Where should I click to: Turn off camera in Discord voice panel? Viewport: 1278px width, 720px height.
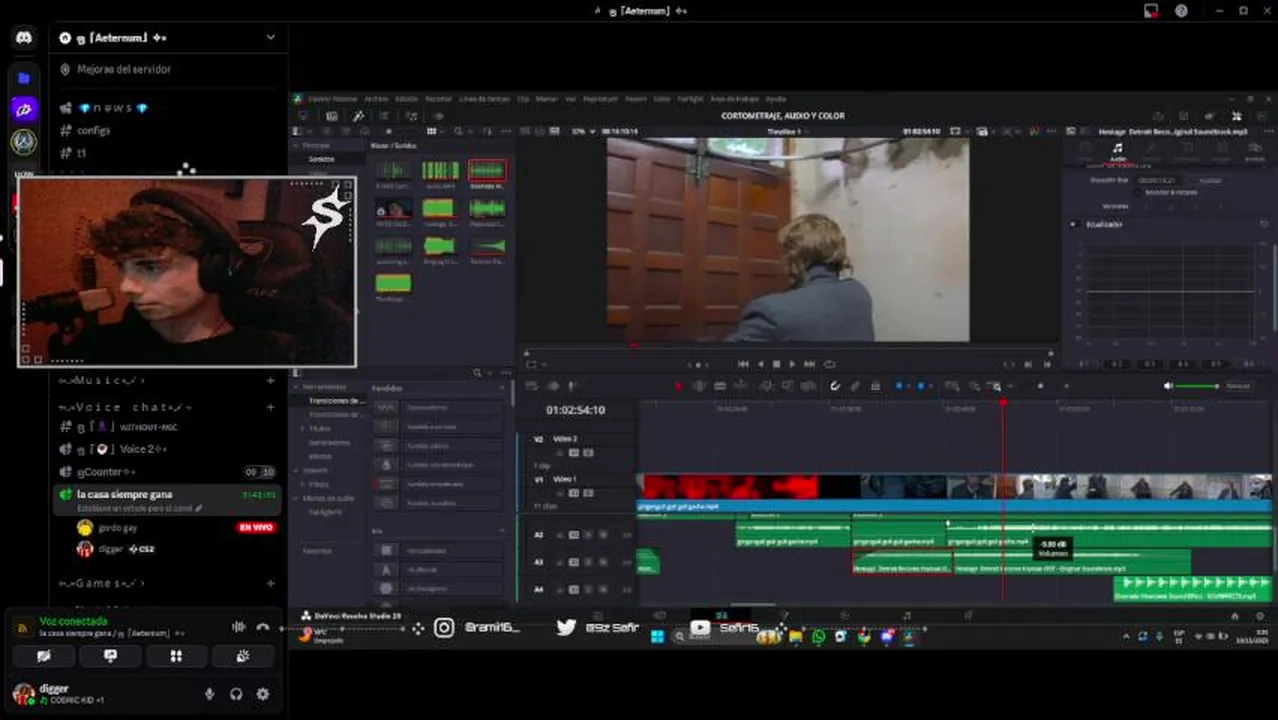(x=43, y=656)
